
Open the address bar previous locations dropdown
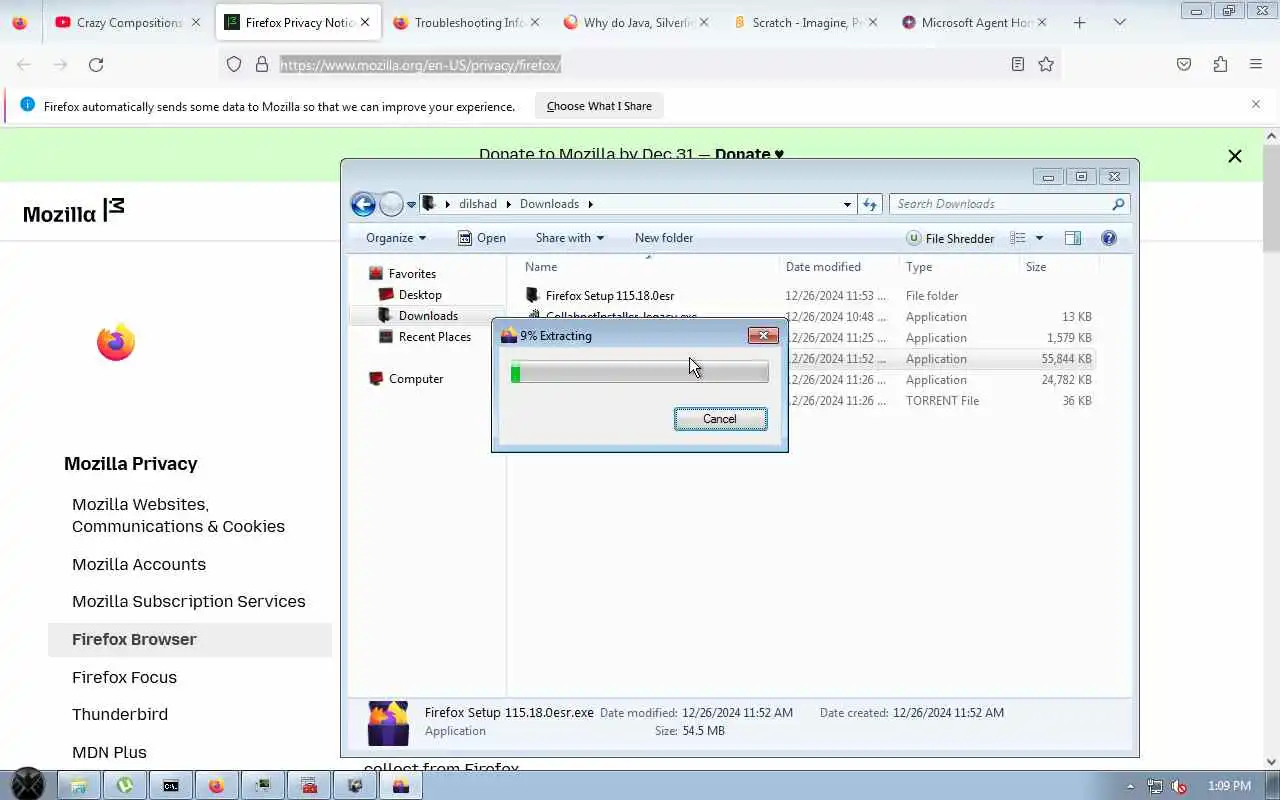point(847,204)
